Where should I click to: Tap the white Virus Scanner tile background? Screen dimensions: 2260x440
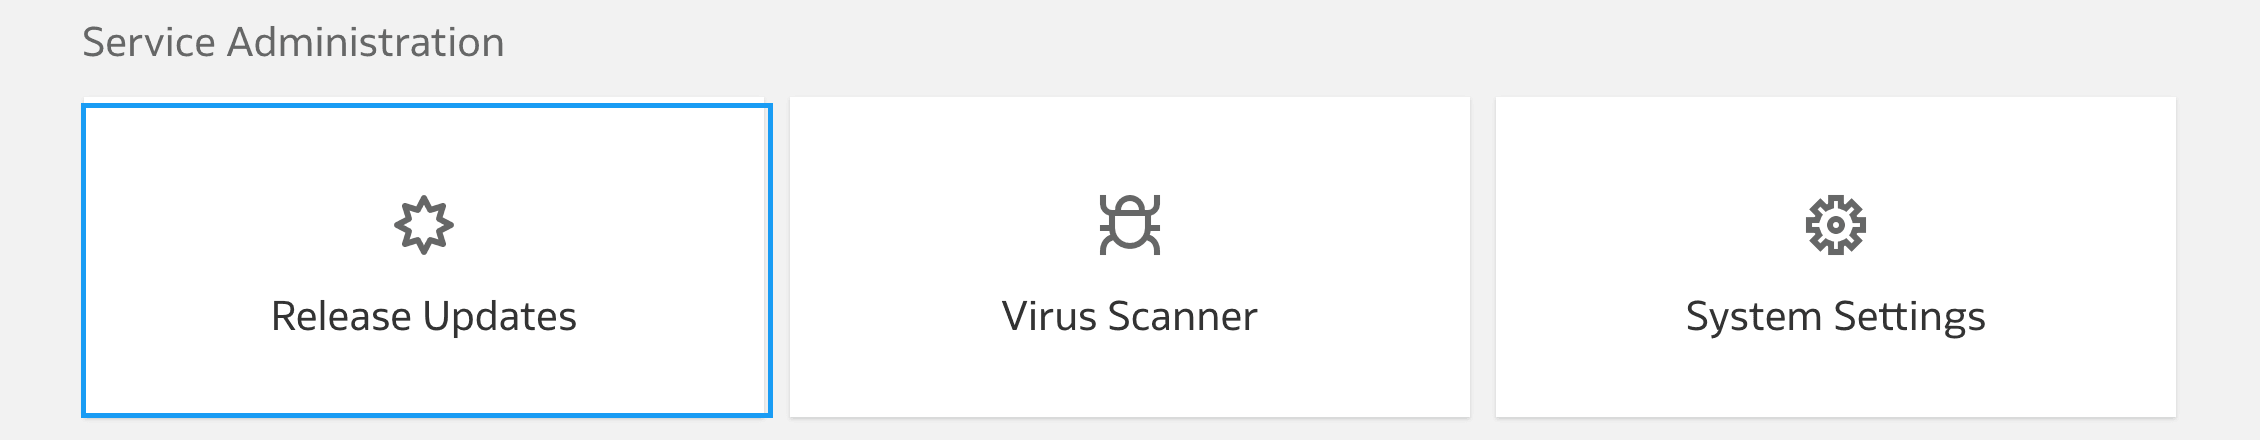(1130, 257)
